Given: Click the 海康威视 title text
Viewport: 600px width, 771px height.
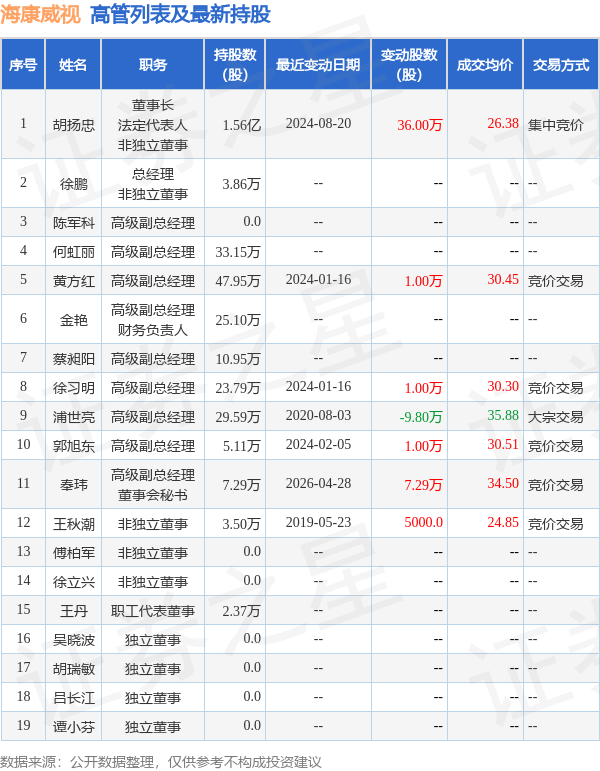Looking at the screenshot, I should point(40,15).
